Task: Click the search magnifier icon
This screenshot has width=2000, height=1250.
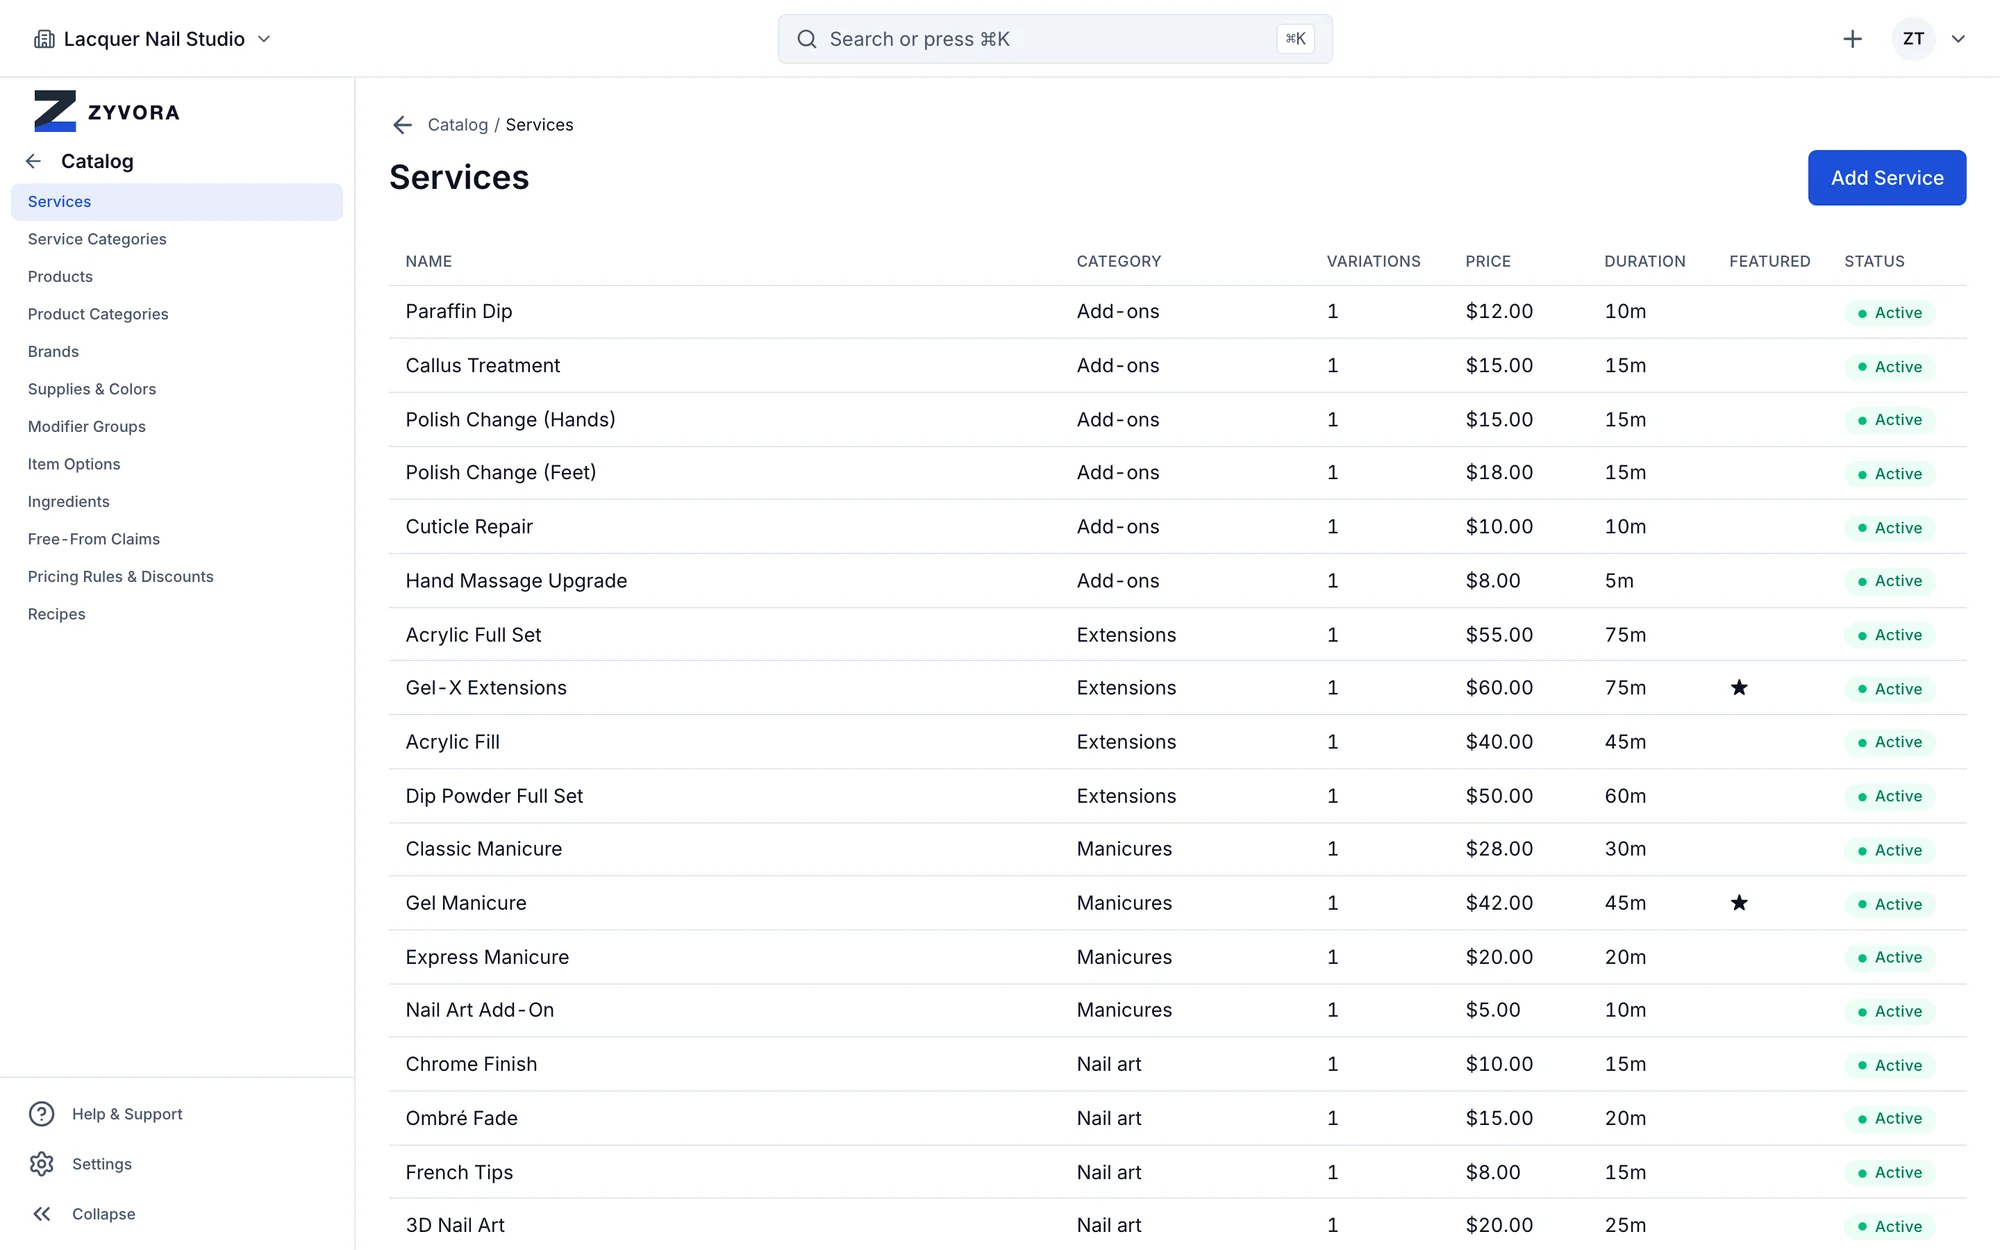Action: pos(806,39)
